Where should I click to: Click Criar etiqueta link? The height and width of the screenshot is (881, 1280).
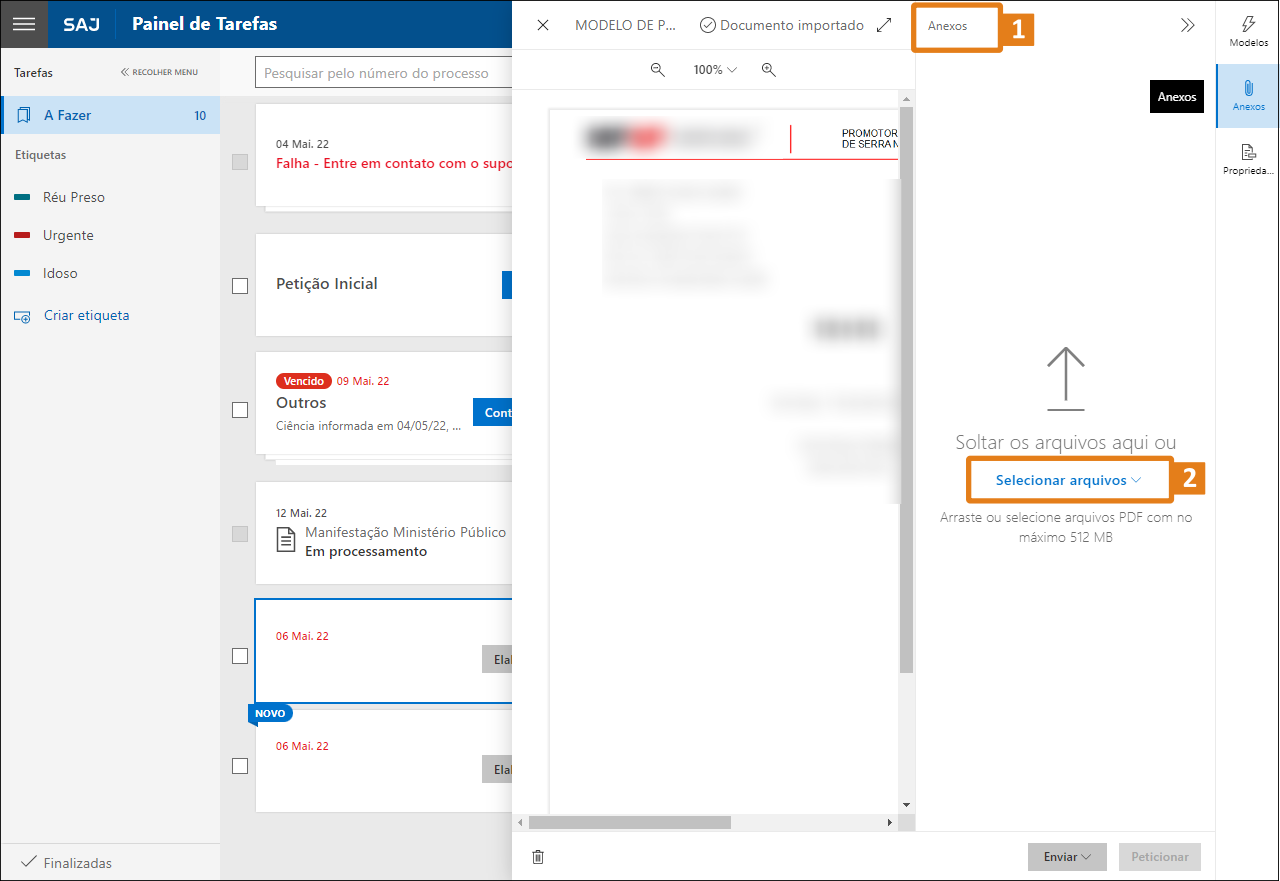(86, 316)
